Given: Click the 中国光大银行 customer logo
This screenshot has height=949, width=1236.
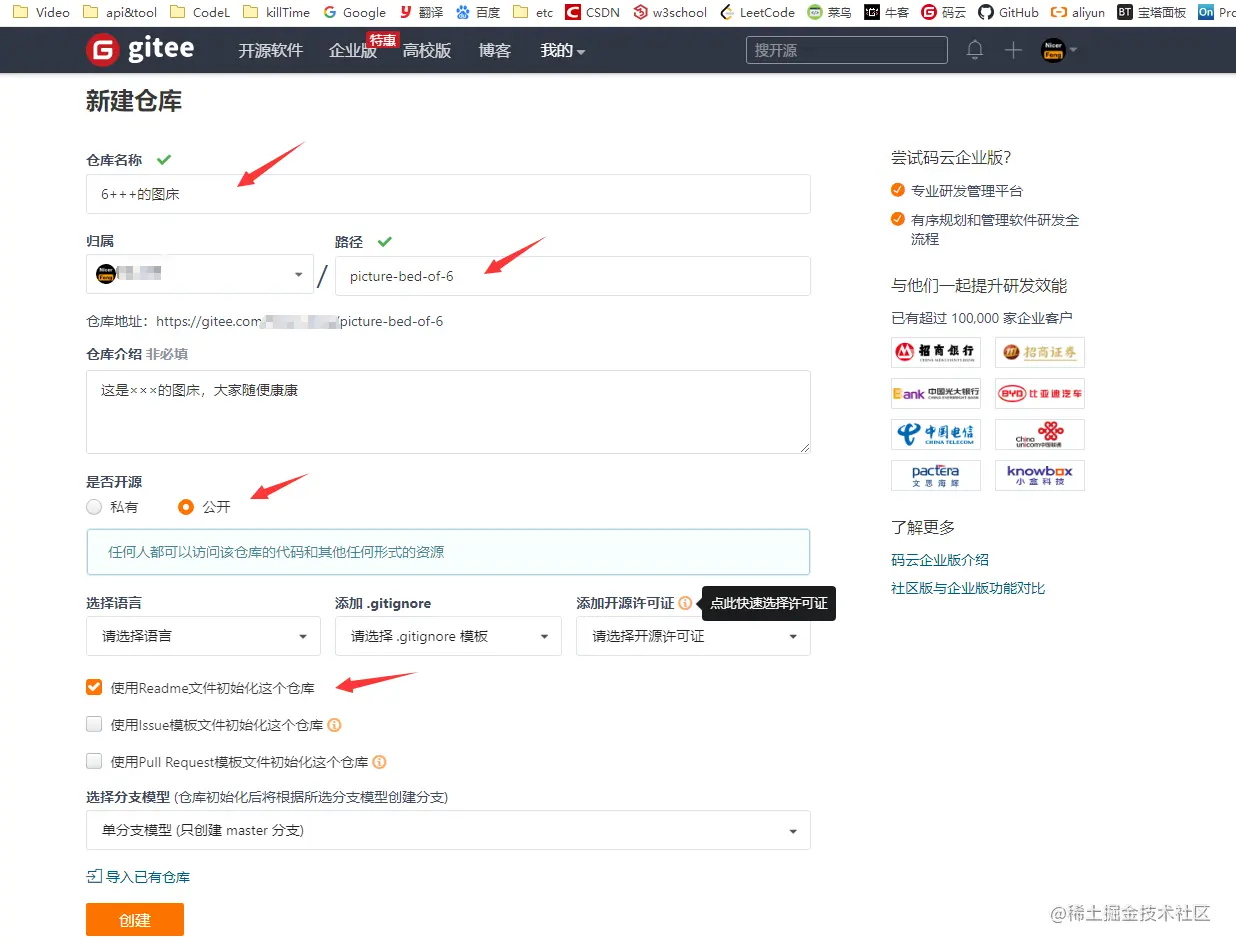Looking at the screenshot, I should click(x=936, y=393).
